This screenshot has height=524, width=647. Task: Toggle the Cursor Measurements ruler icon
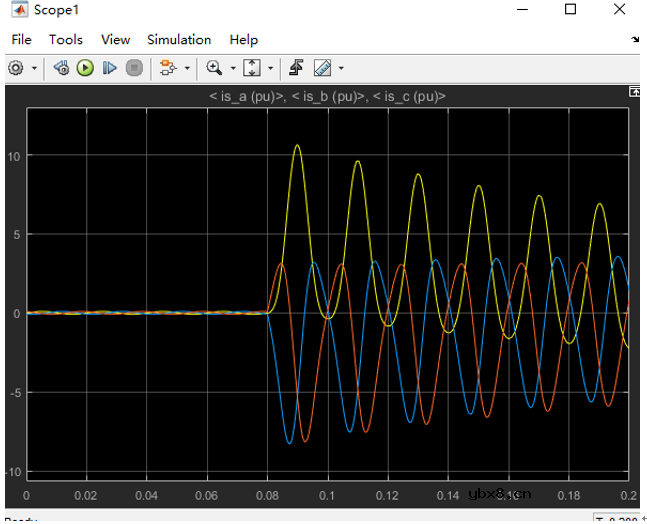coord(322,68)
